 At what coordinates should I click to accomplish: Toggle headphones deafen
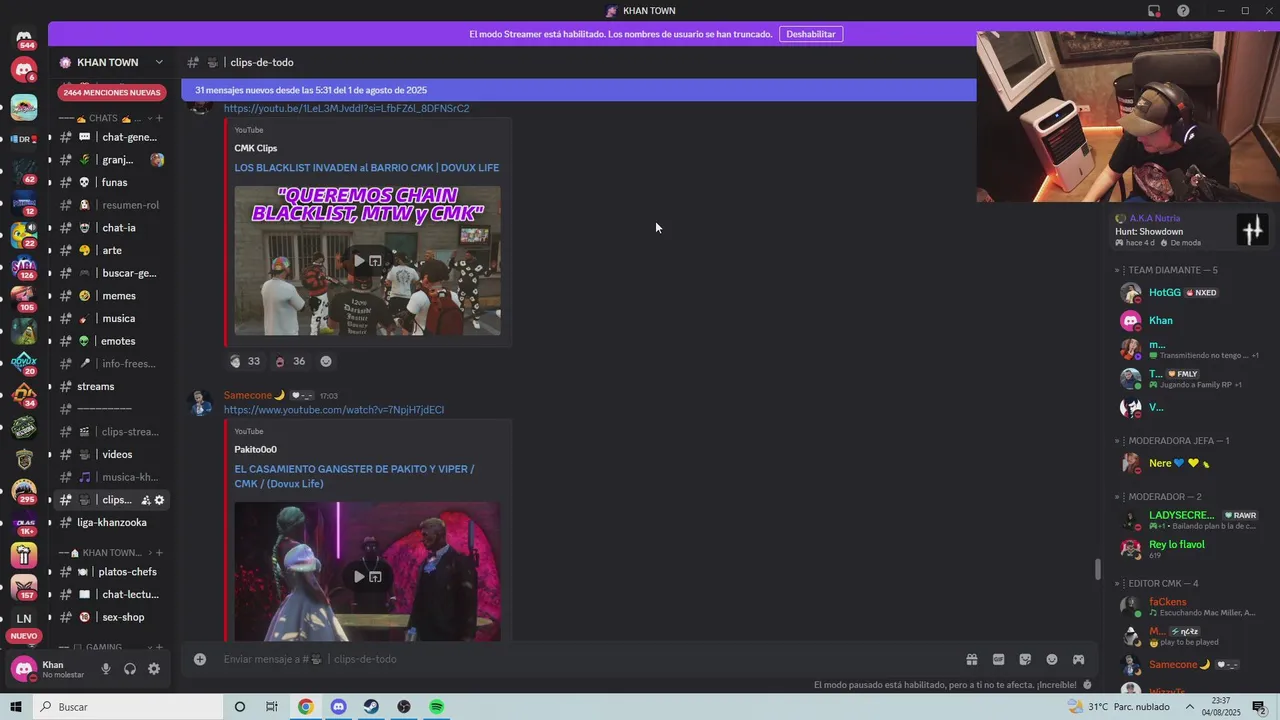pos(130,669)
